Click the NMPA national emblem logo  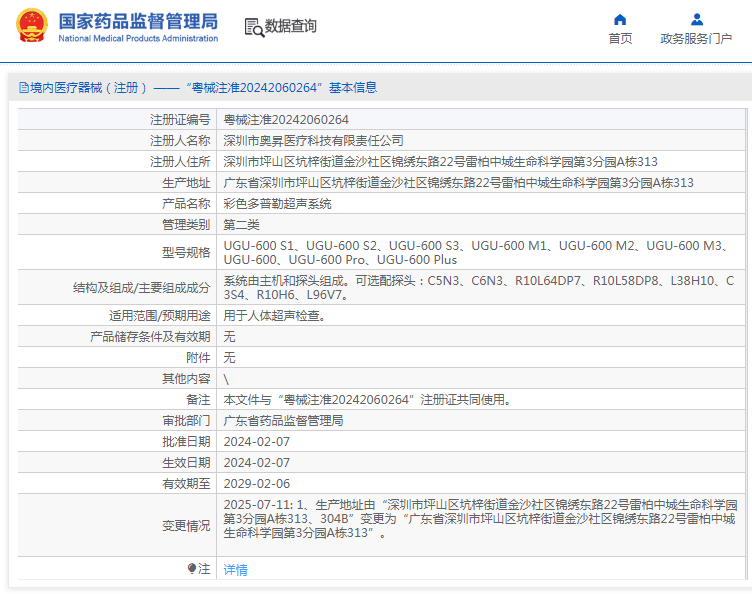pyautogui.click(x=30, y=26)
